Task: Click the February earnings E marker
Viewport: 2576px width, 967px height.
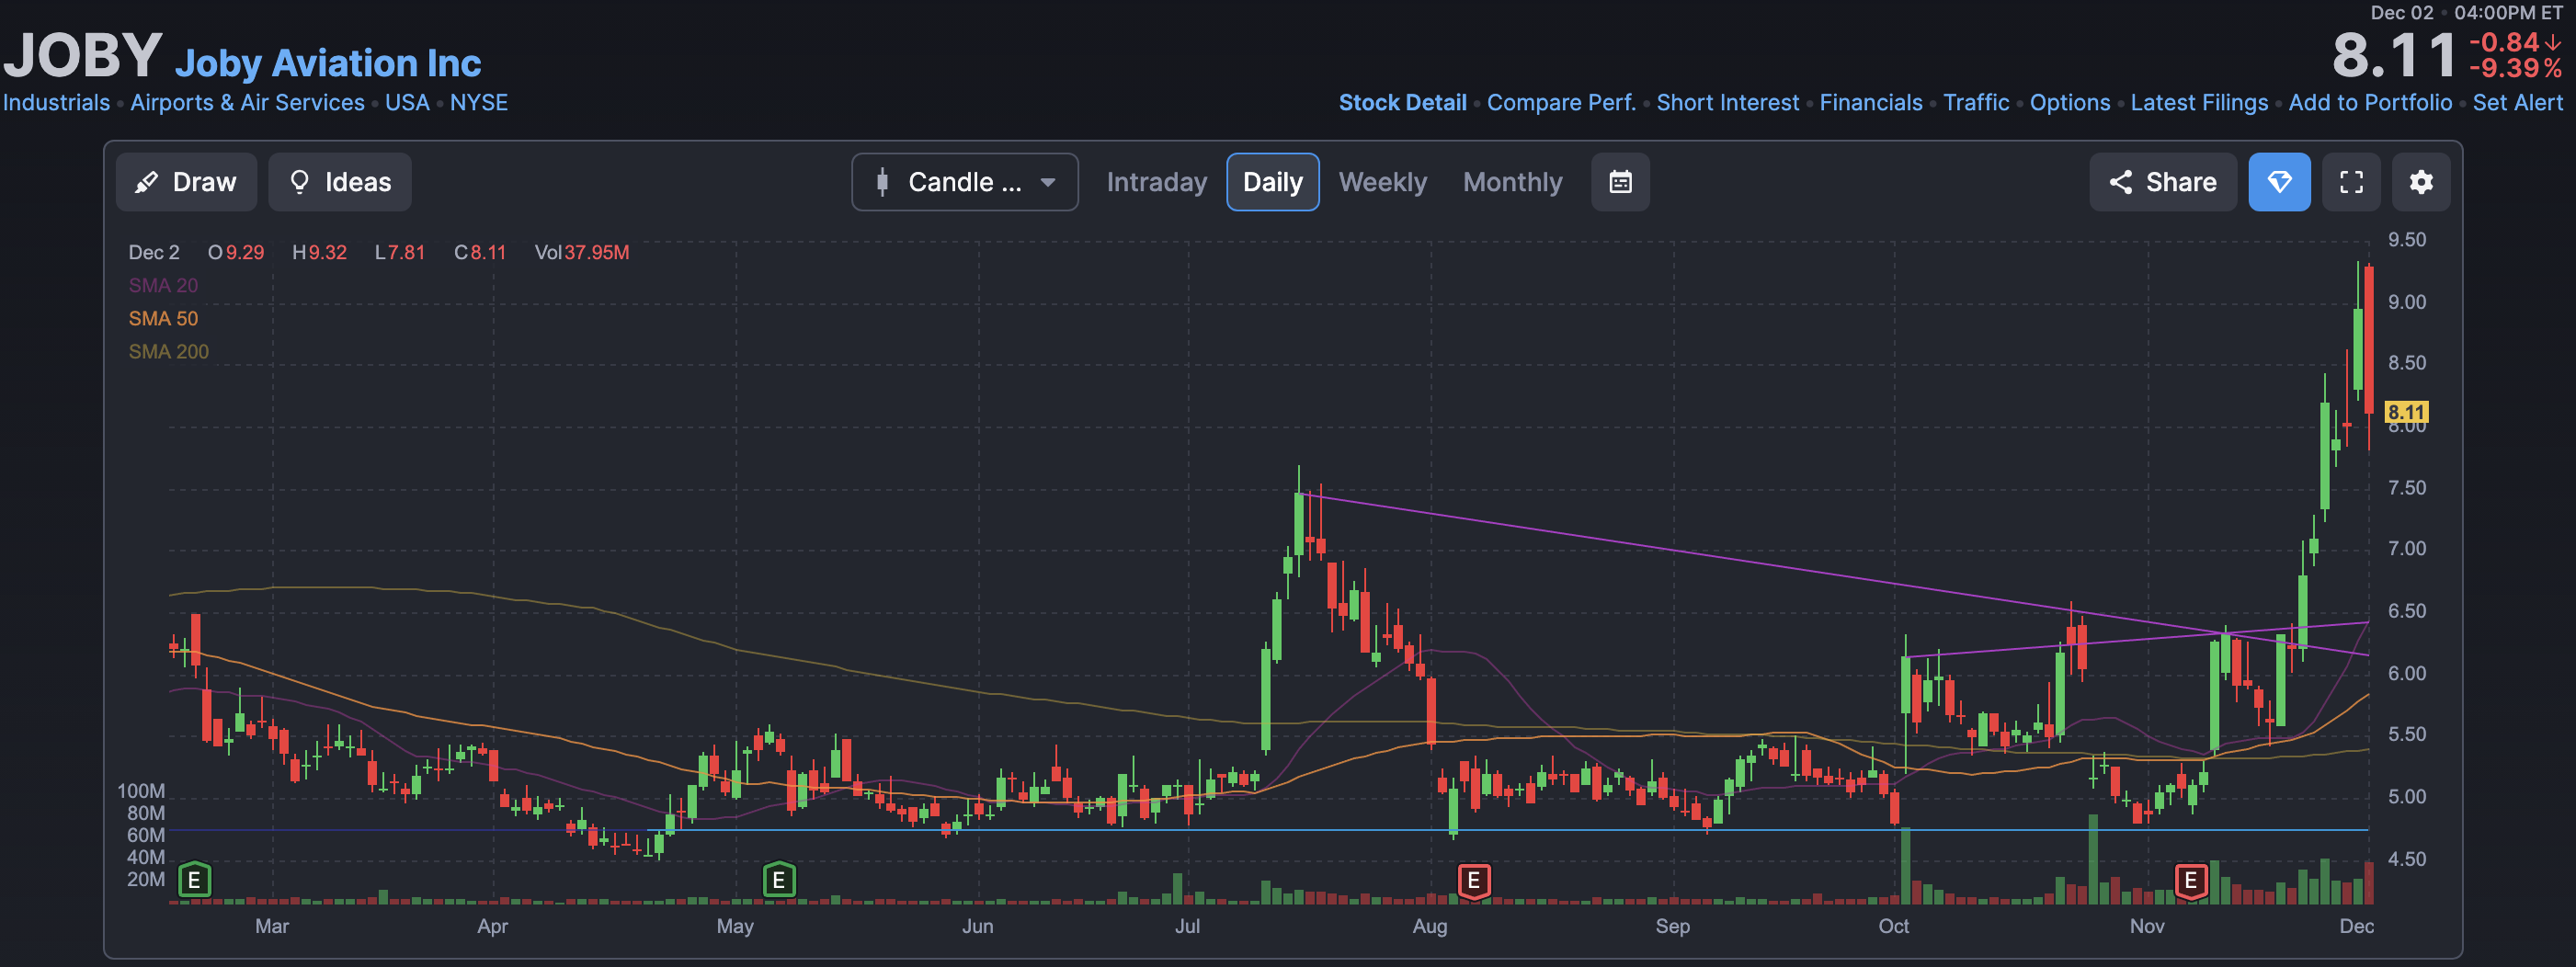Action: 195,881
